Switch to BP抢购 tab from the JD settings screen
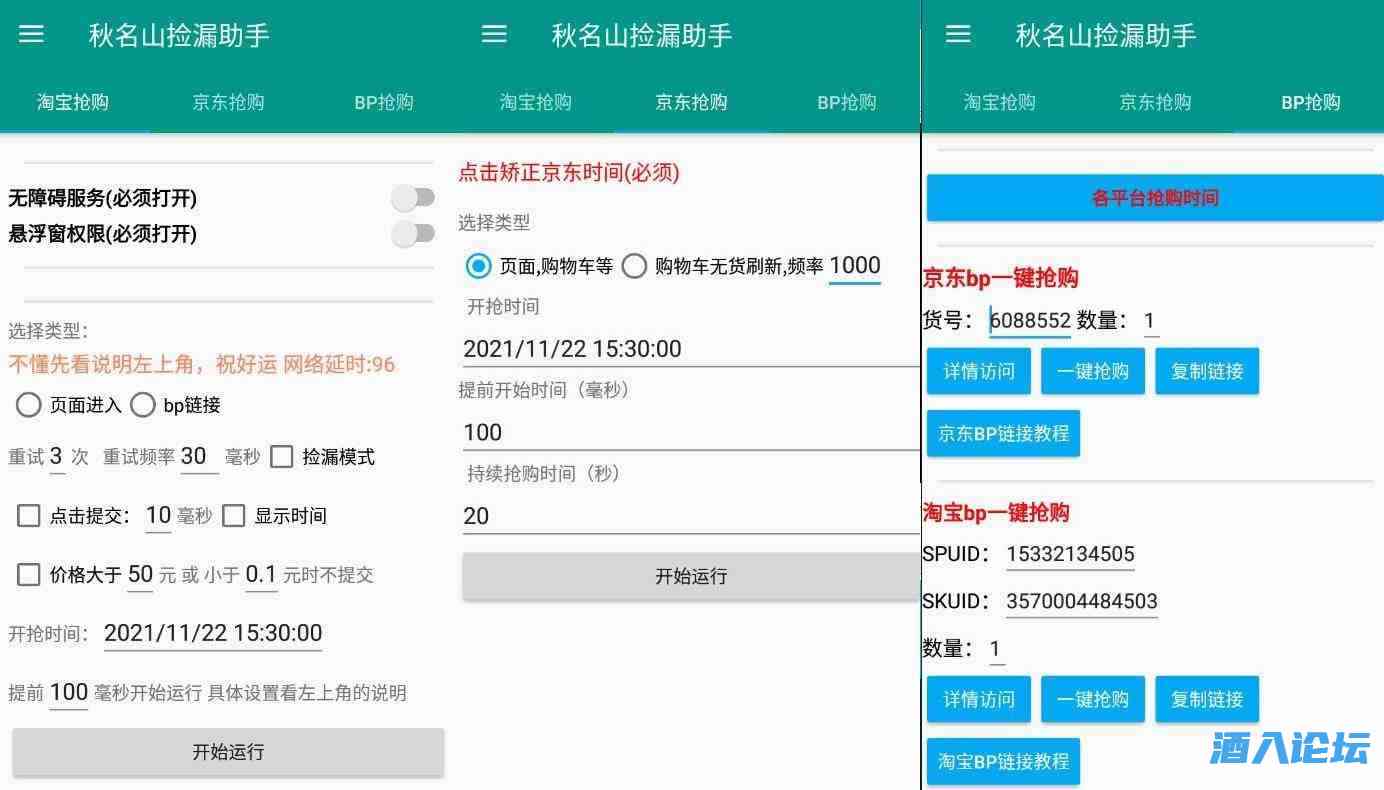 coord(847,102)
